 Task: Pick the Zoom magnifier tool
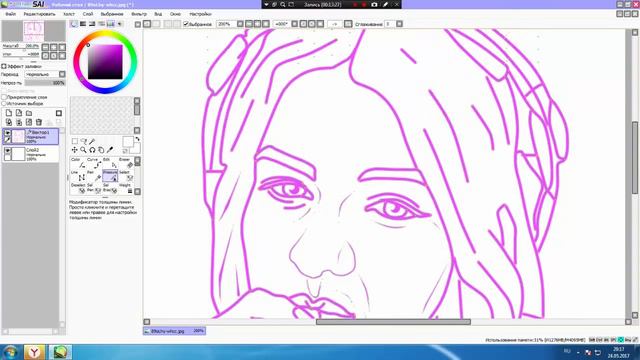click(x=83, y=150)
